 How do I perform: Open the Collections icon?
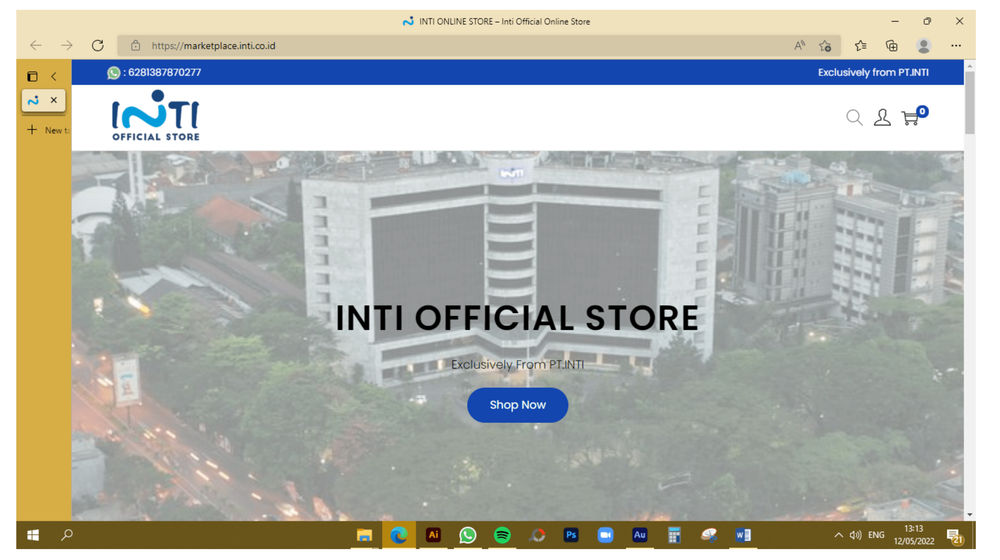[x=892, y=45]
